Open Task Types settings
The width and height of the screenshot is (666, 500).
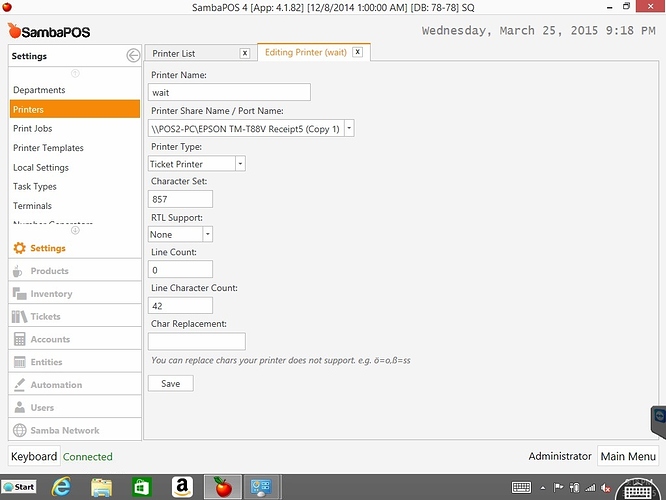pyautogui.click(x=75, y=186)
